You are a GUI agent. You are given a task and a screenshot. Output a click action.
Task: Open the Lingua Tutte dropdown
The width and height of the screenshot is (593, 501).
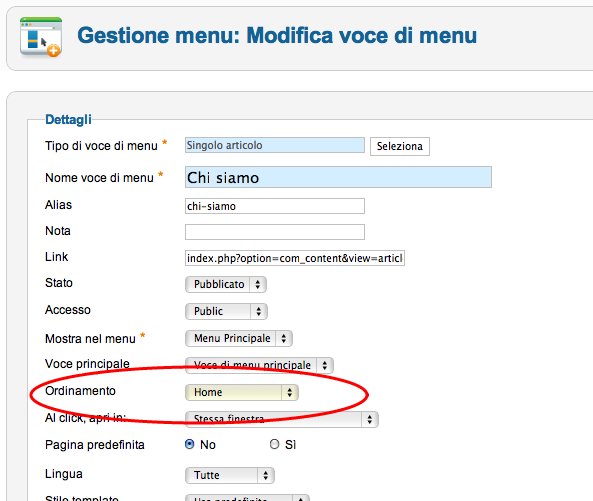(x=230, y=475)
